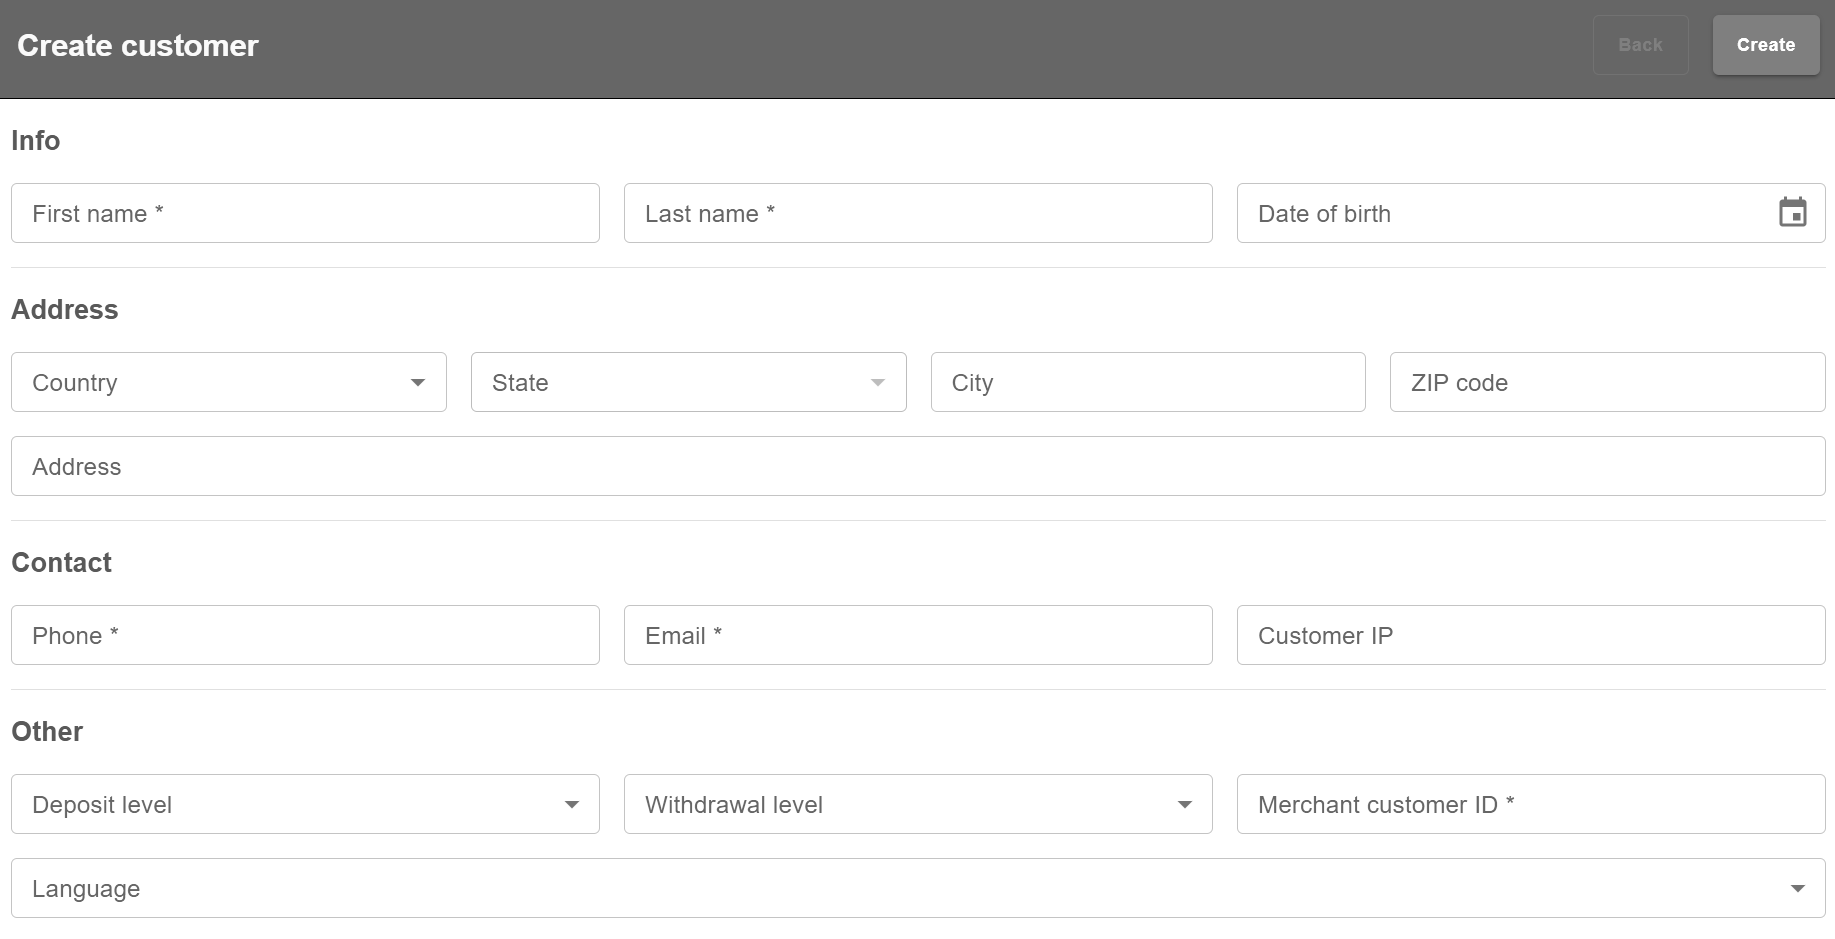The height and width of the screenshot is (939, 1835).
Task: Focus the First name field
Action: [x=305, y=213]
